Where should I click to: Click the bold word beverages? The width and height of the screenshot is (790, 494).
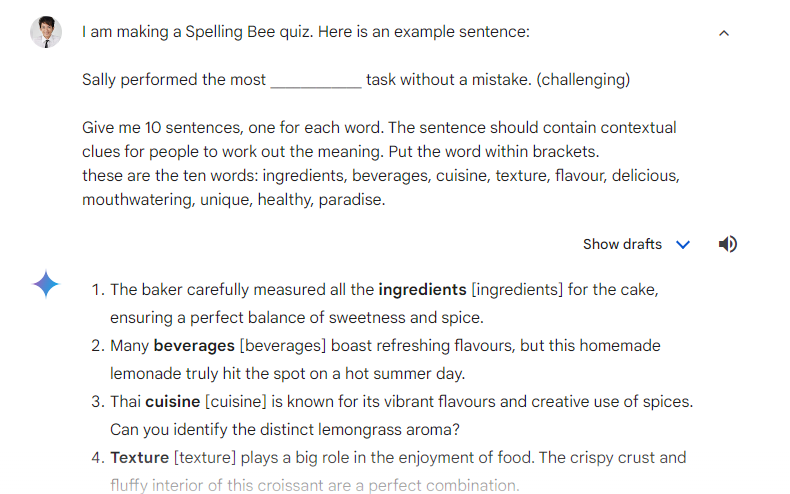click(194, 346)
